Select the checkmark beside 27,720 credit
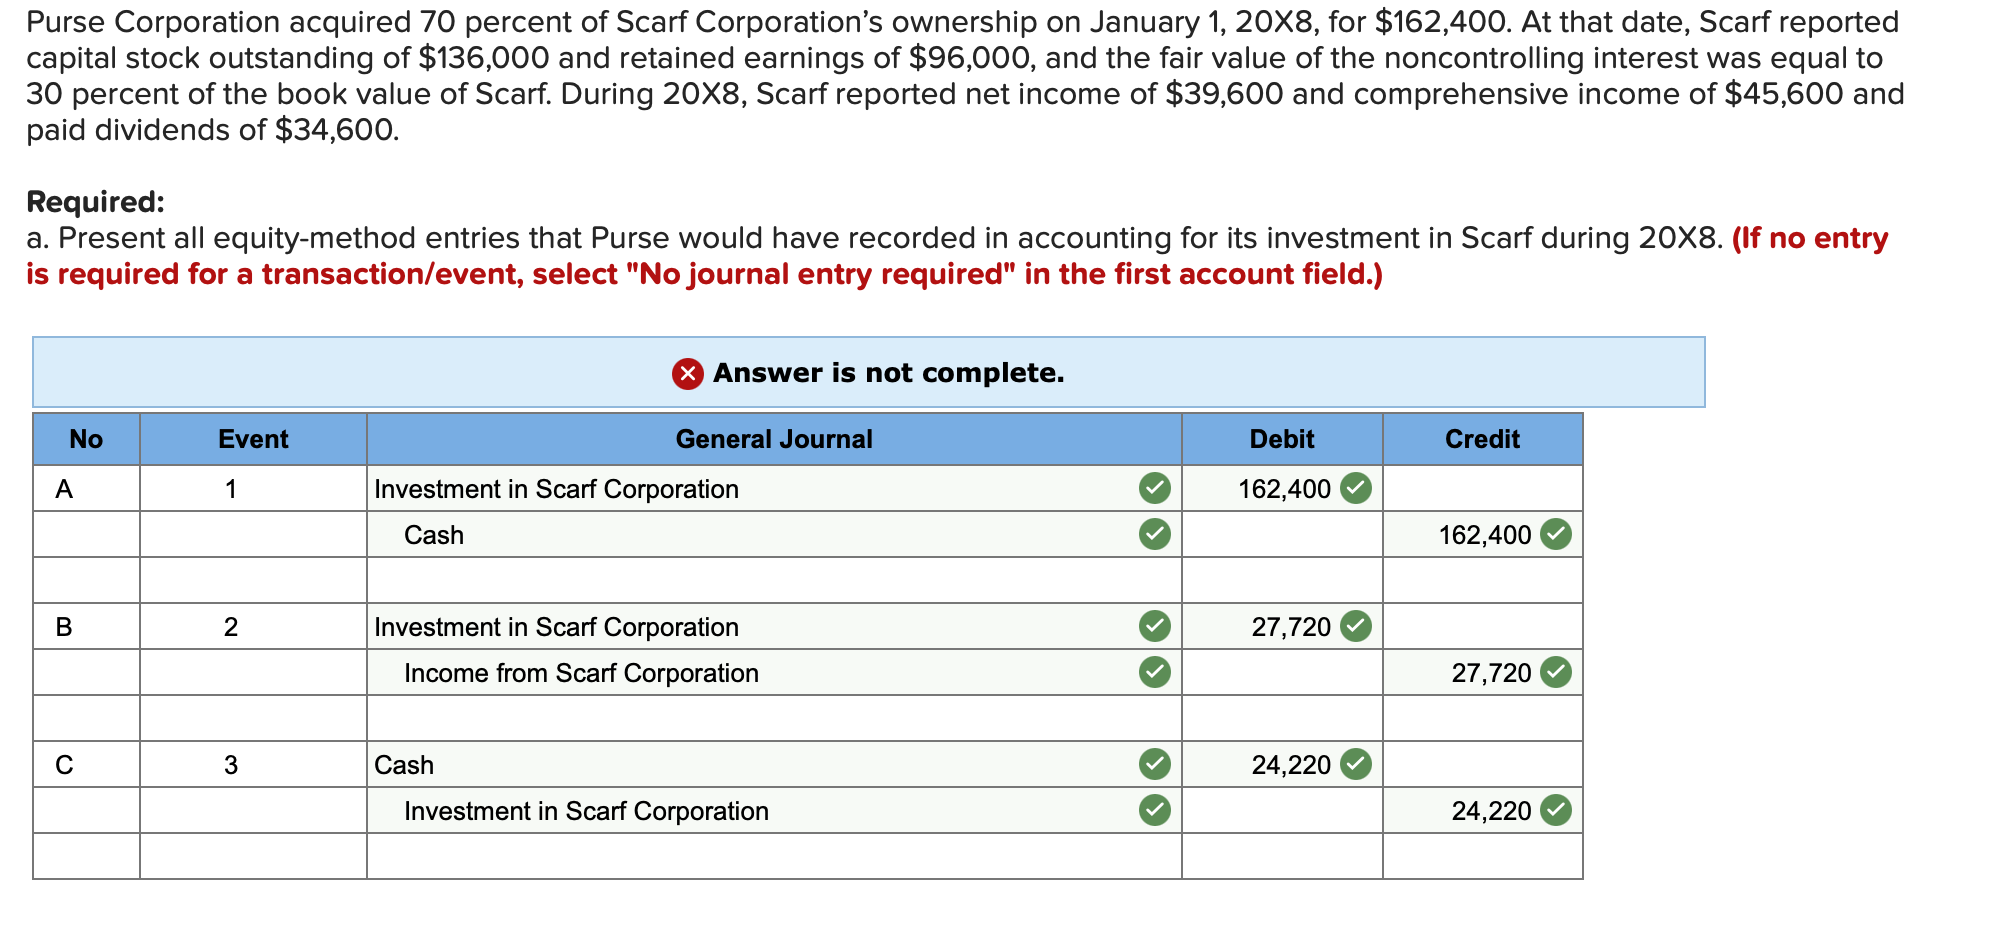Screen dimensions: 2002x952 tap(1557, 672)
